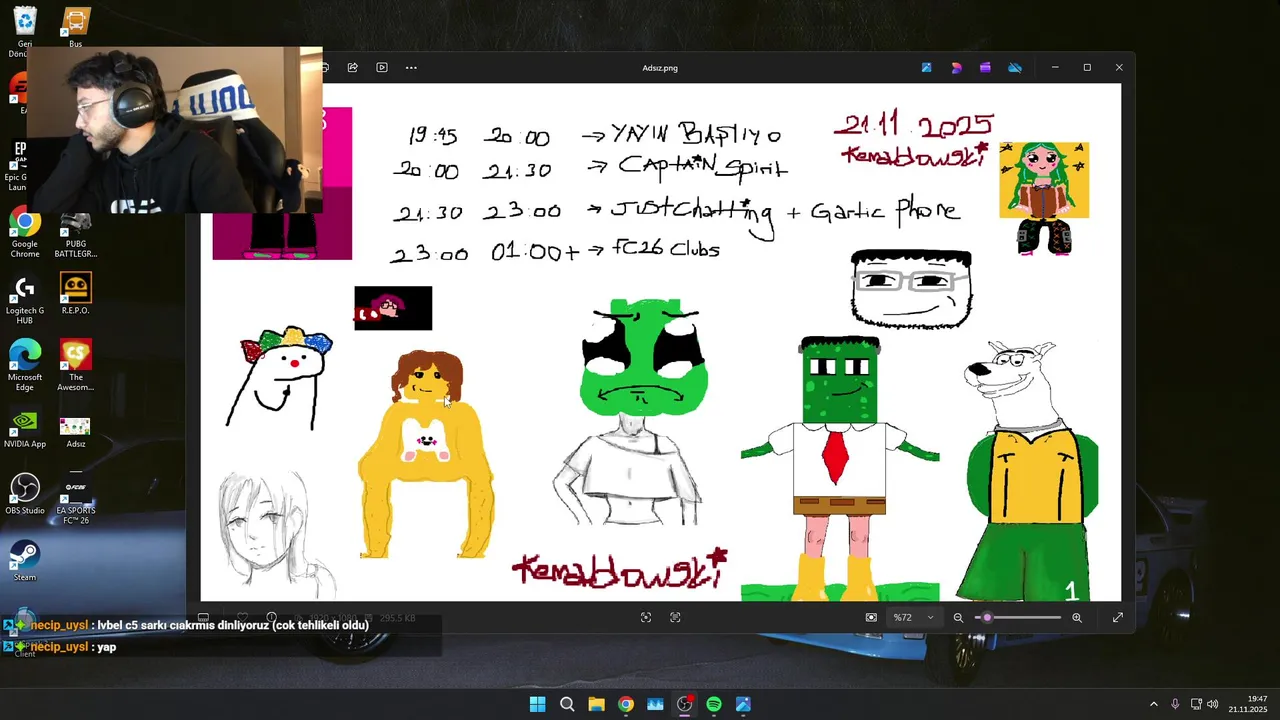Click the text scan (OCR) icon
The height and width of the screenshot is (720, 1280).
(x=675, y=618)
